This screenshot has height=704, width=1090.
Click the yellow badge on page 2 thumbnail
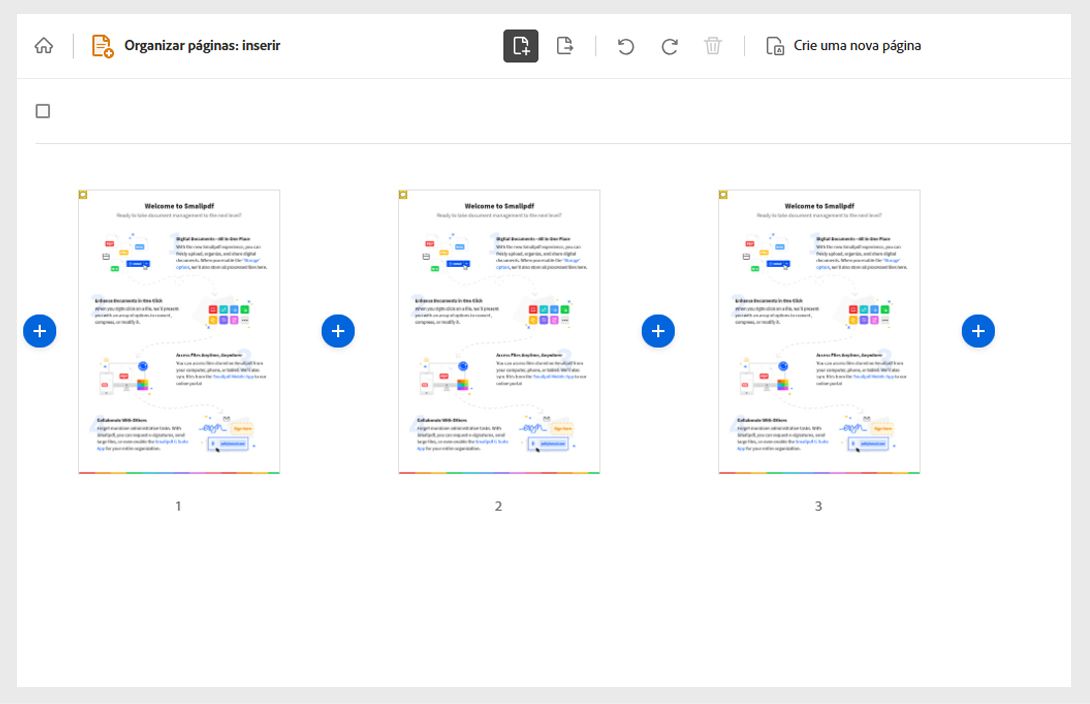[404, 195]
